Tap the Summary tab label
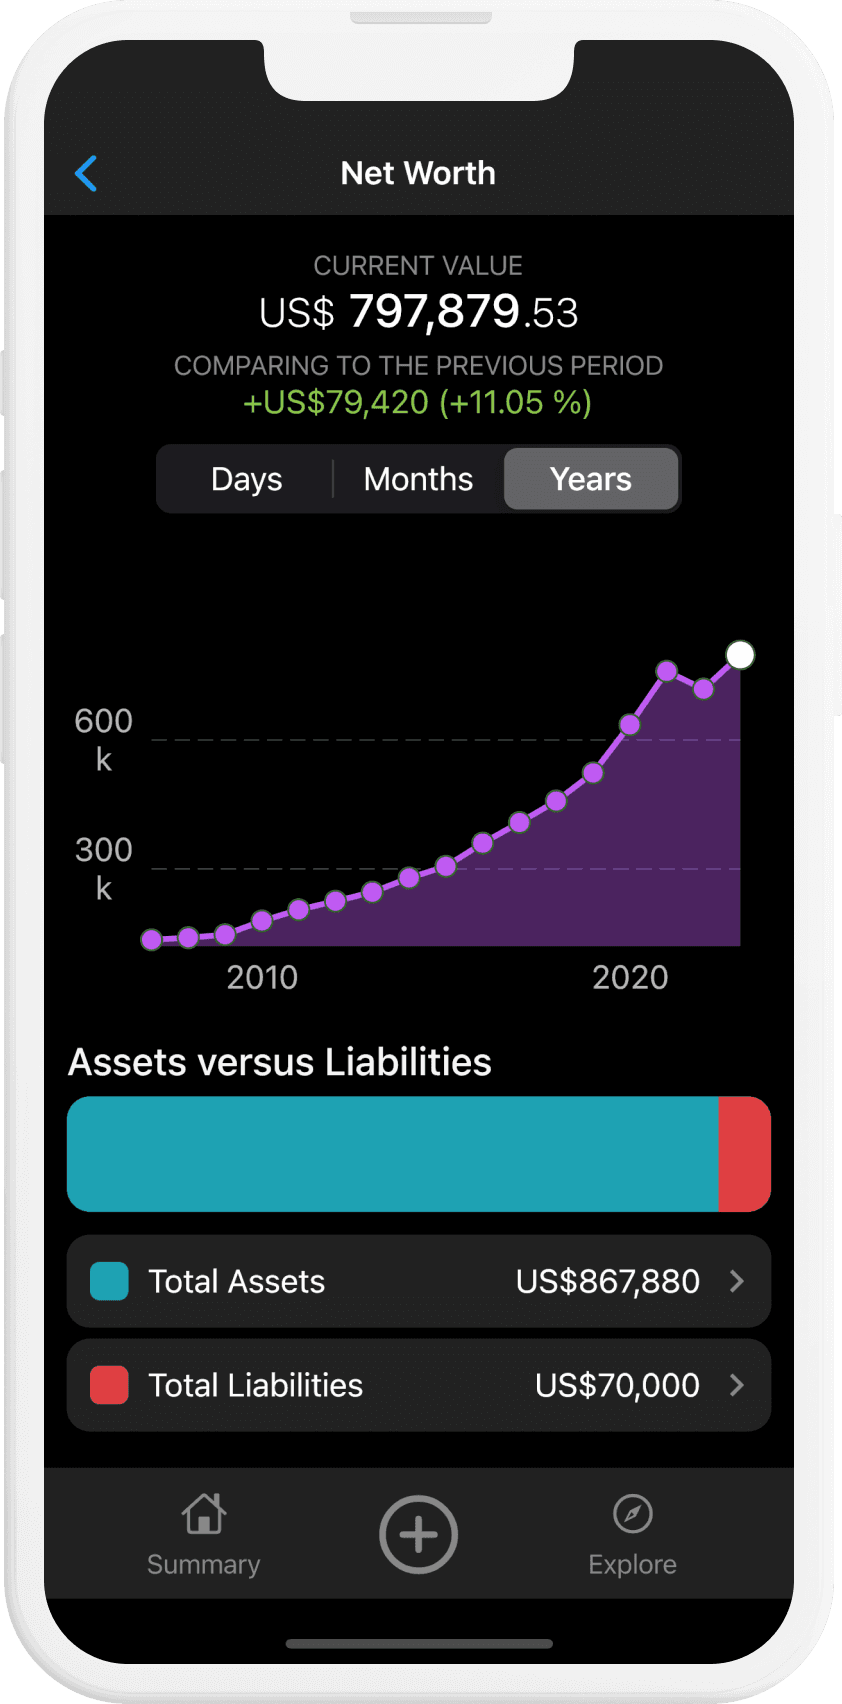The height and width of the screenshot is (1704, 842). pyautogui.click(x=204, y=1564)
